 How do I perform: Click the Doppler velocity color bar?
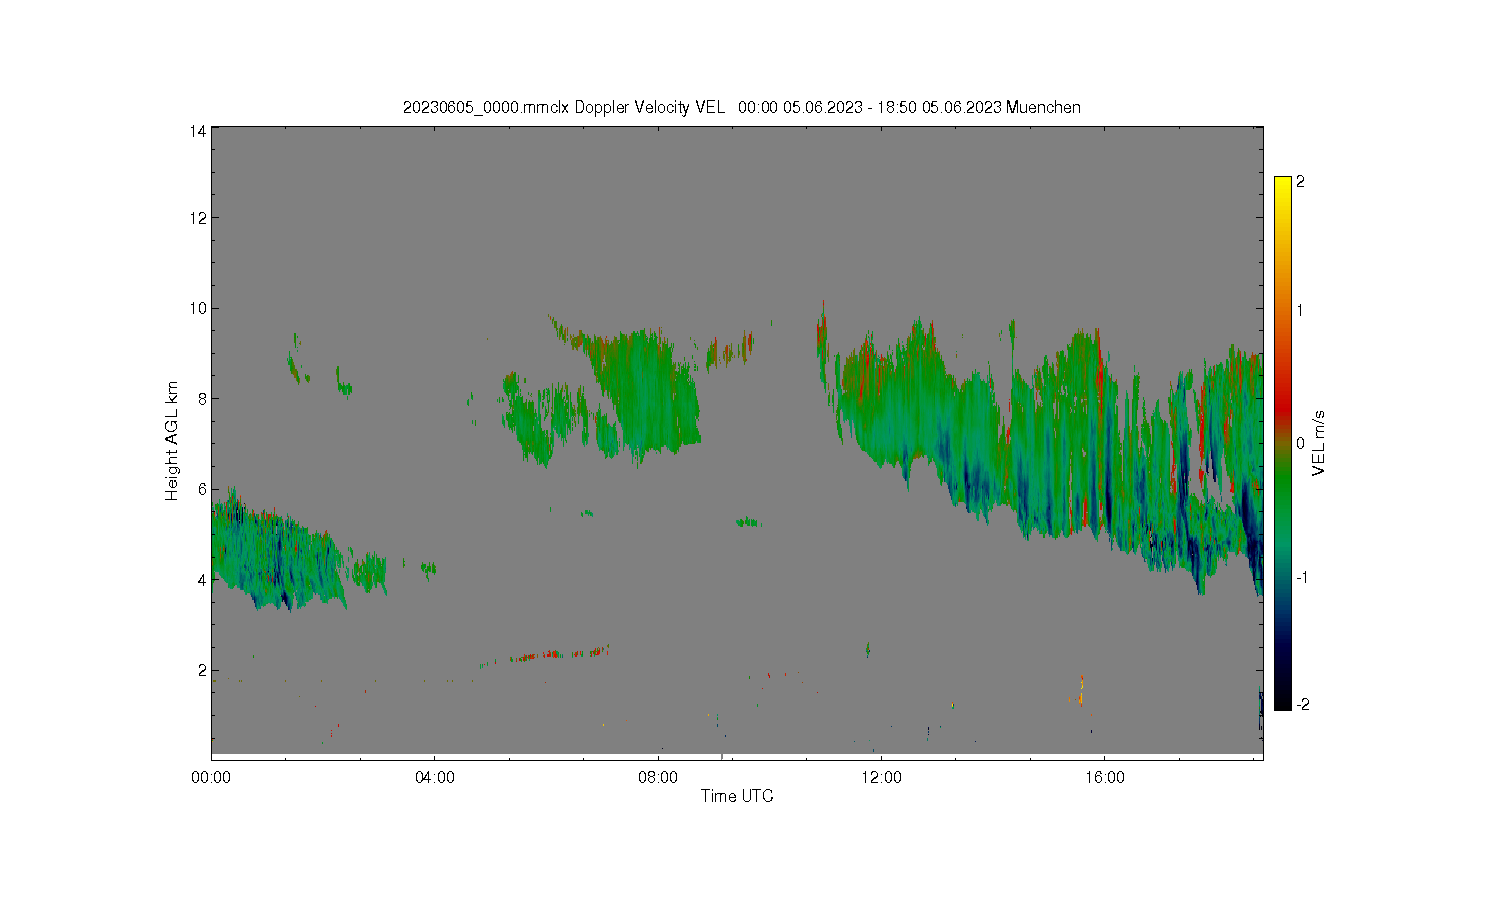(1282, 443)
